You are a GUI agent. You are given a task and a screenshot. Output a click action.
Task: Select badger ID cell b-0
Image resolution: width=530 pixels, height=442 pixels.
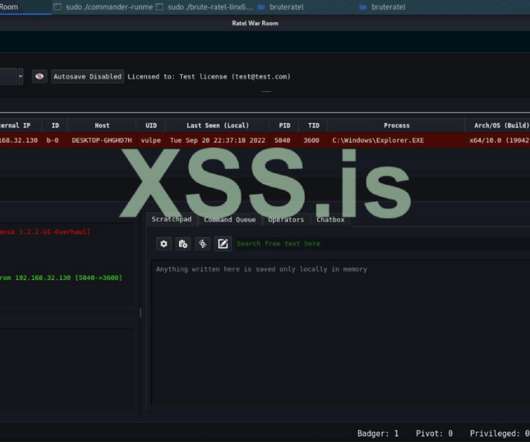(x=53, y=140)
